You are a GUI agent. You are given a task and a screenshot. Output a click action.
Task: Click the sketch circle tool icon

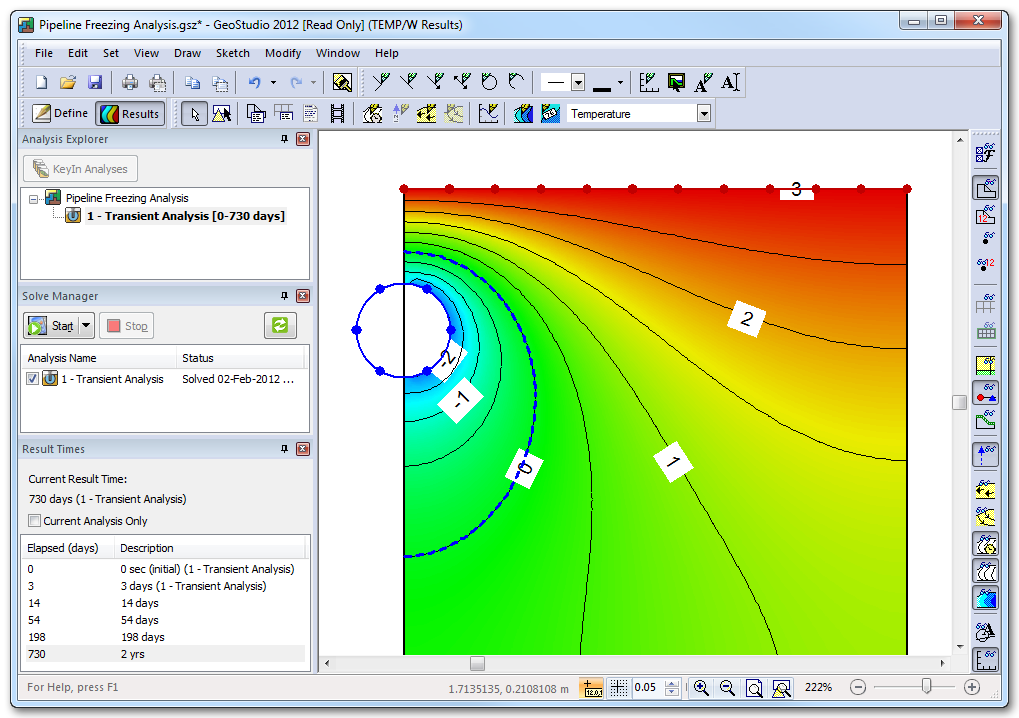(x=489, y=83)
